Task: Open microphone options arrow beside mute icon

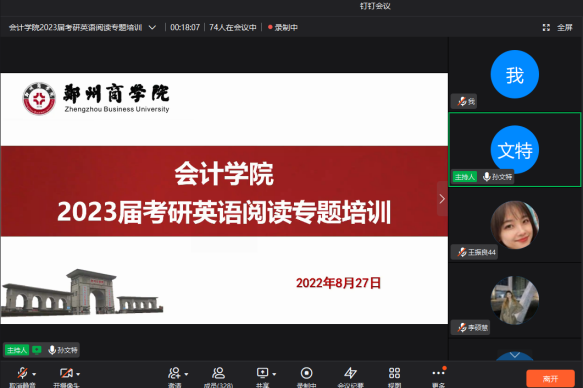Action: coord(34,374)
